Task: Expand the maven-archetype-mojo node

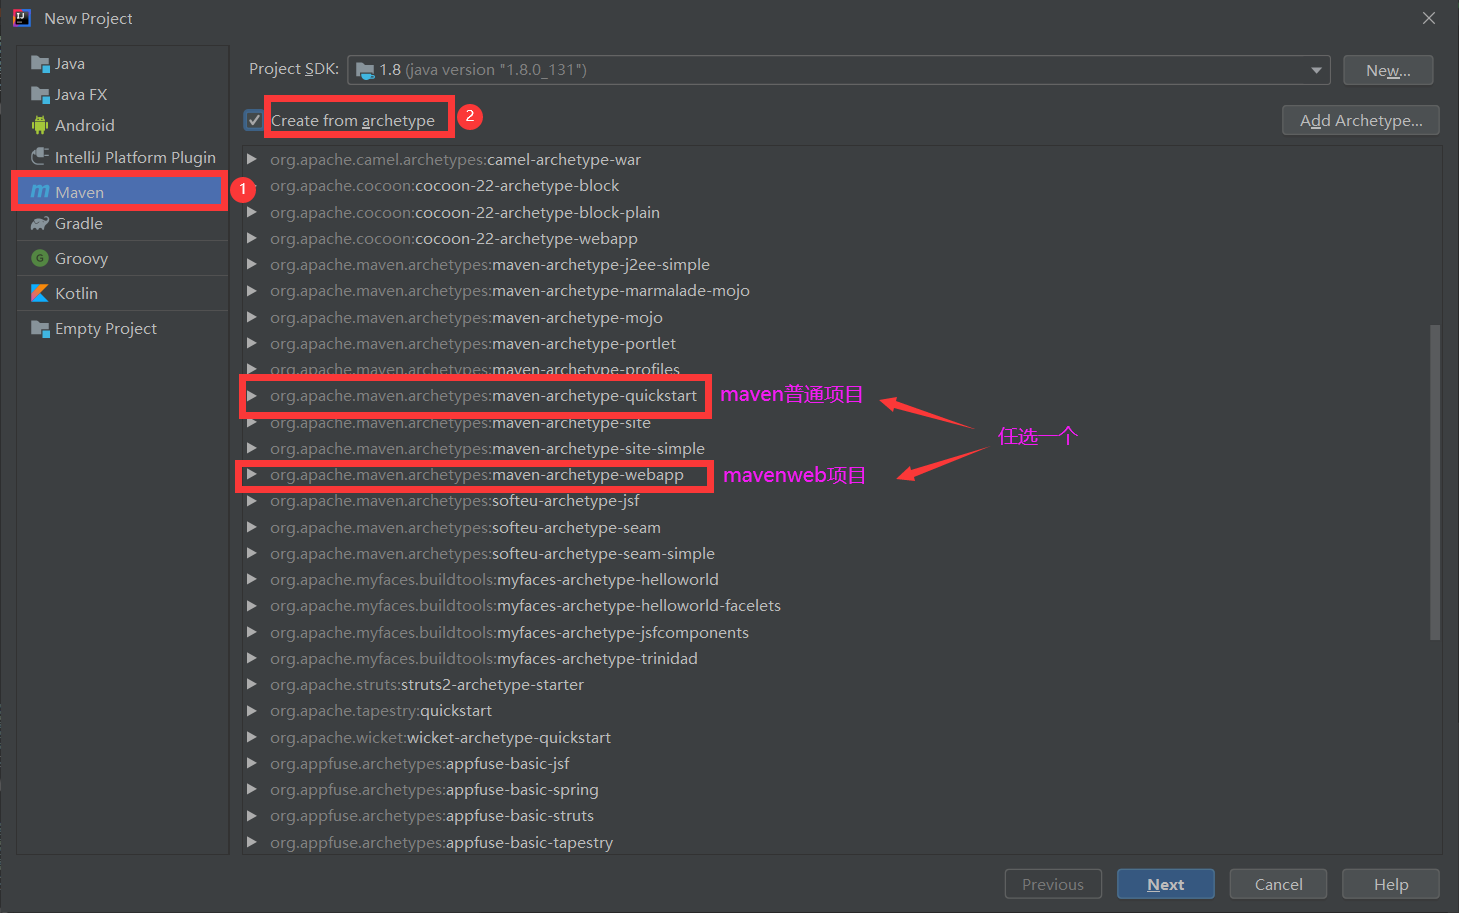Action: (x=252, y=318)
